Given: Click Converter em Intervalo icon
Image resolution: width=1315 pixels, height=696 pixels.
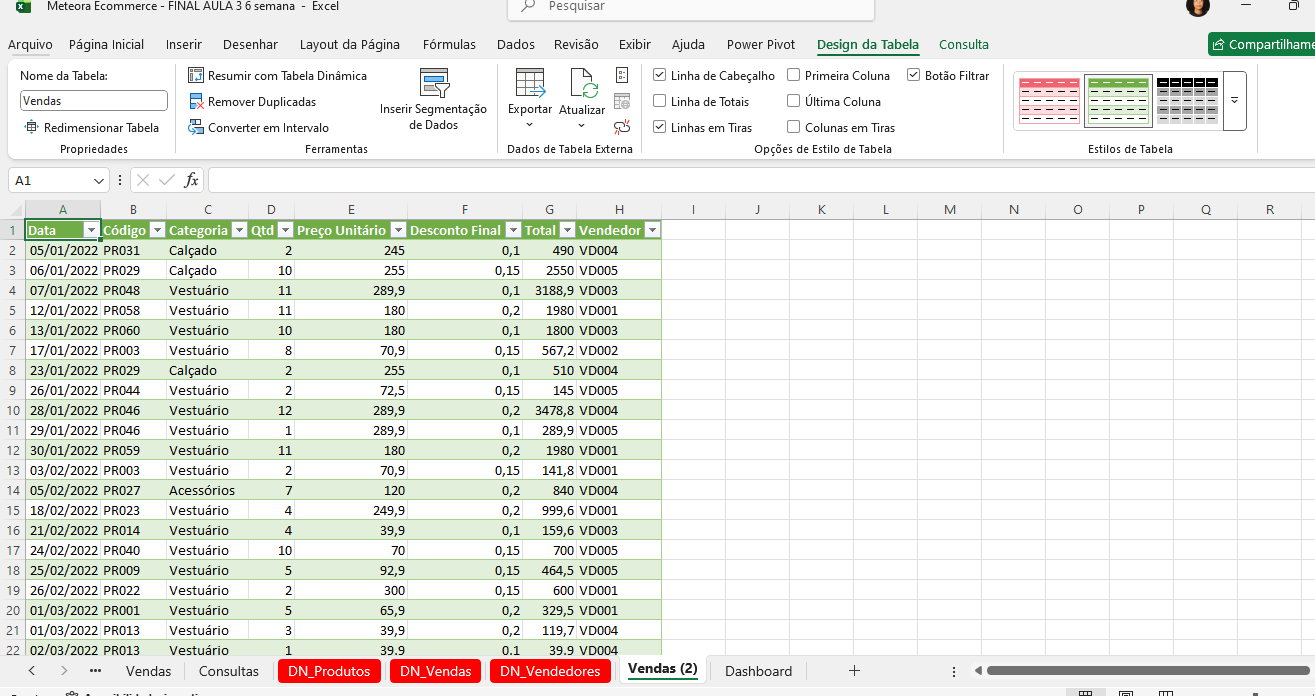Looking at the screenshot, I should click(x=196, y=128).
